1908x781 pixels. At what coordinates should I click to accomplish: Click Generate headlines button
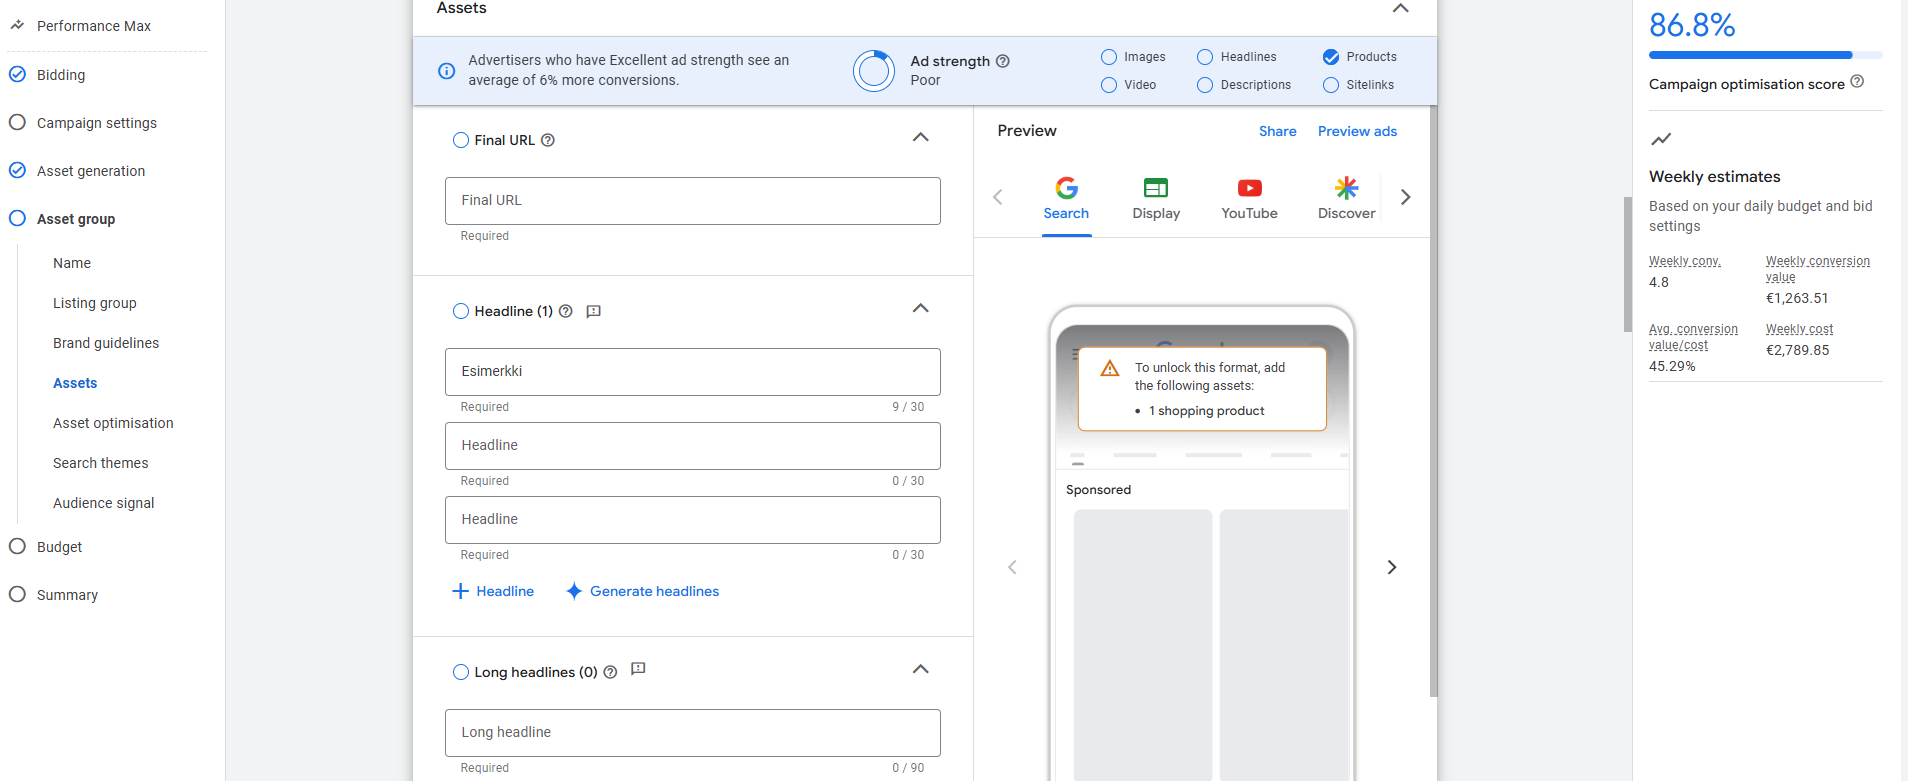point(642,591)
